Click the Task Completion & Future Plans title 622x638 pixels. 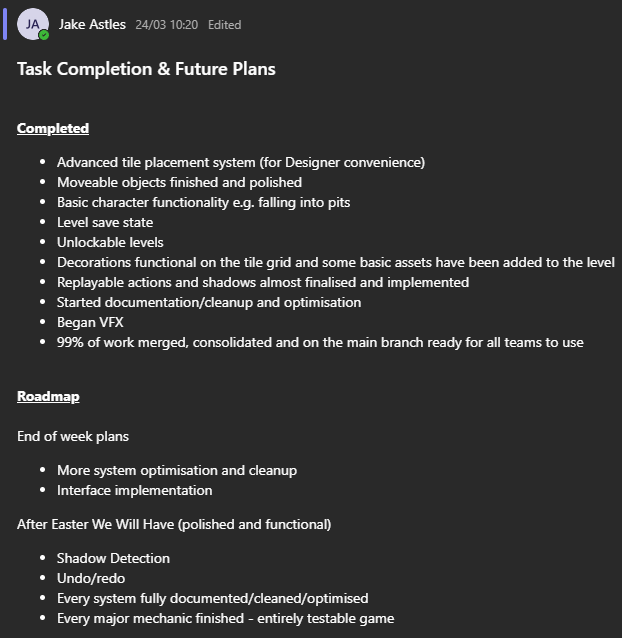point(146,69)
